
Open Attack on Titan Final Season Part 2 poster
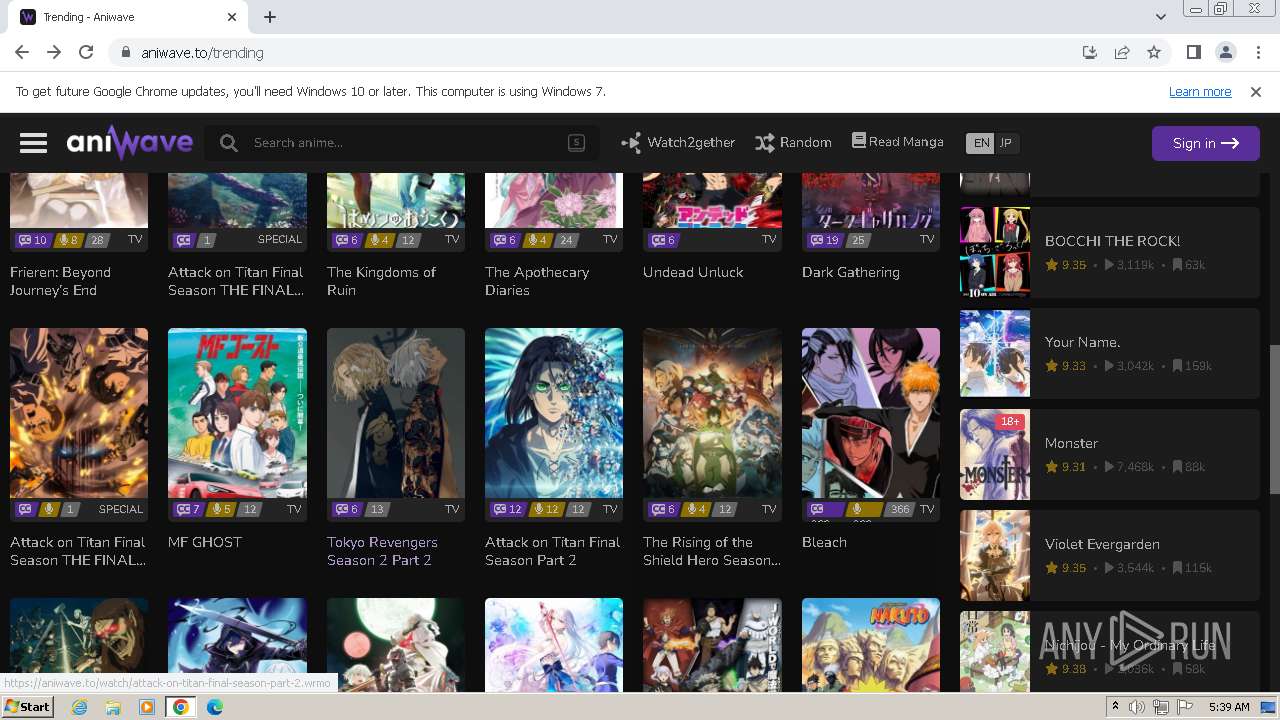(x=554, y=413)
